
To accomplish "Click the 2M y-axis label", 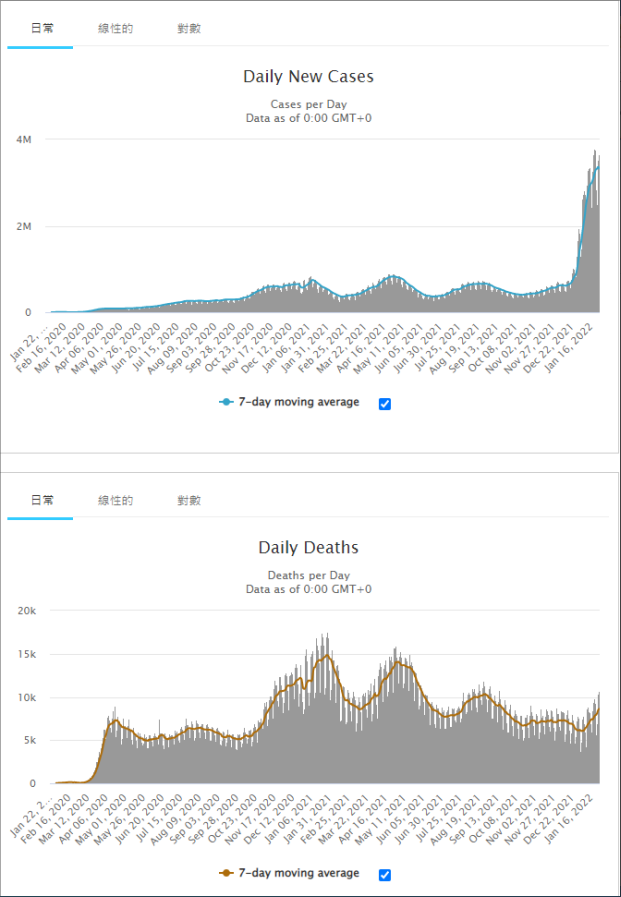I will tap(24, 226).
